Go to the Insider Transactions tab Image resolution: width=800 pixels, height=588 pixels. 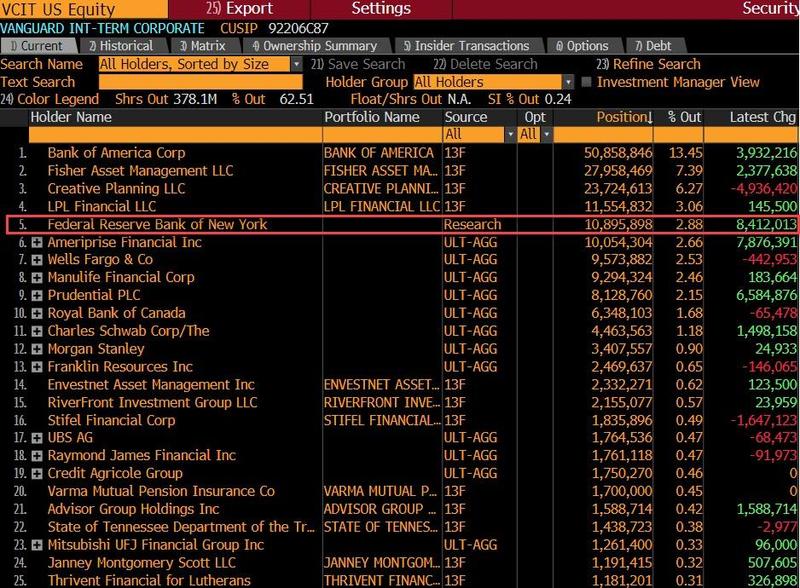pos(467,46)
